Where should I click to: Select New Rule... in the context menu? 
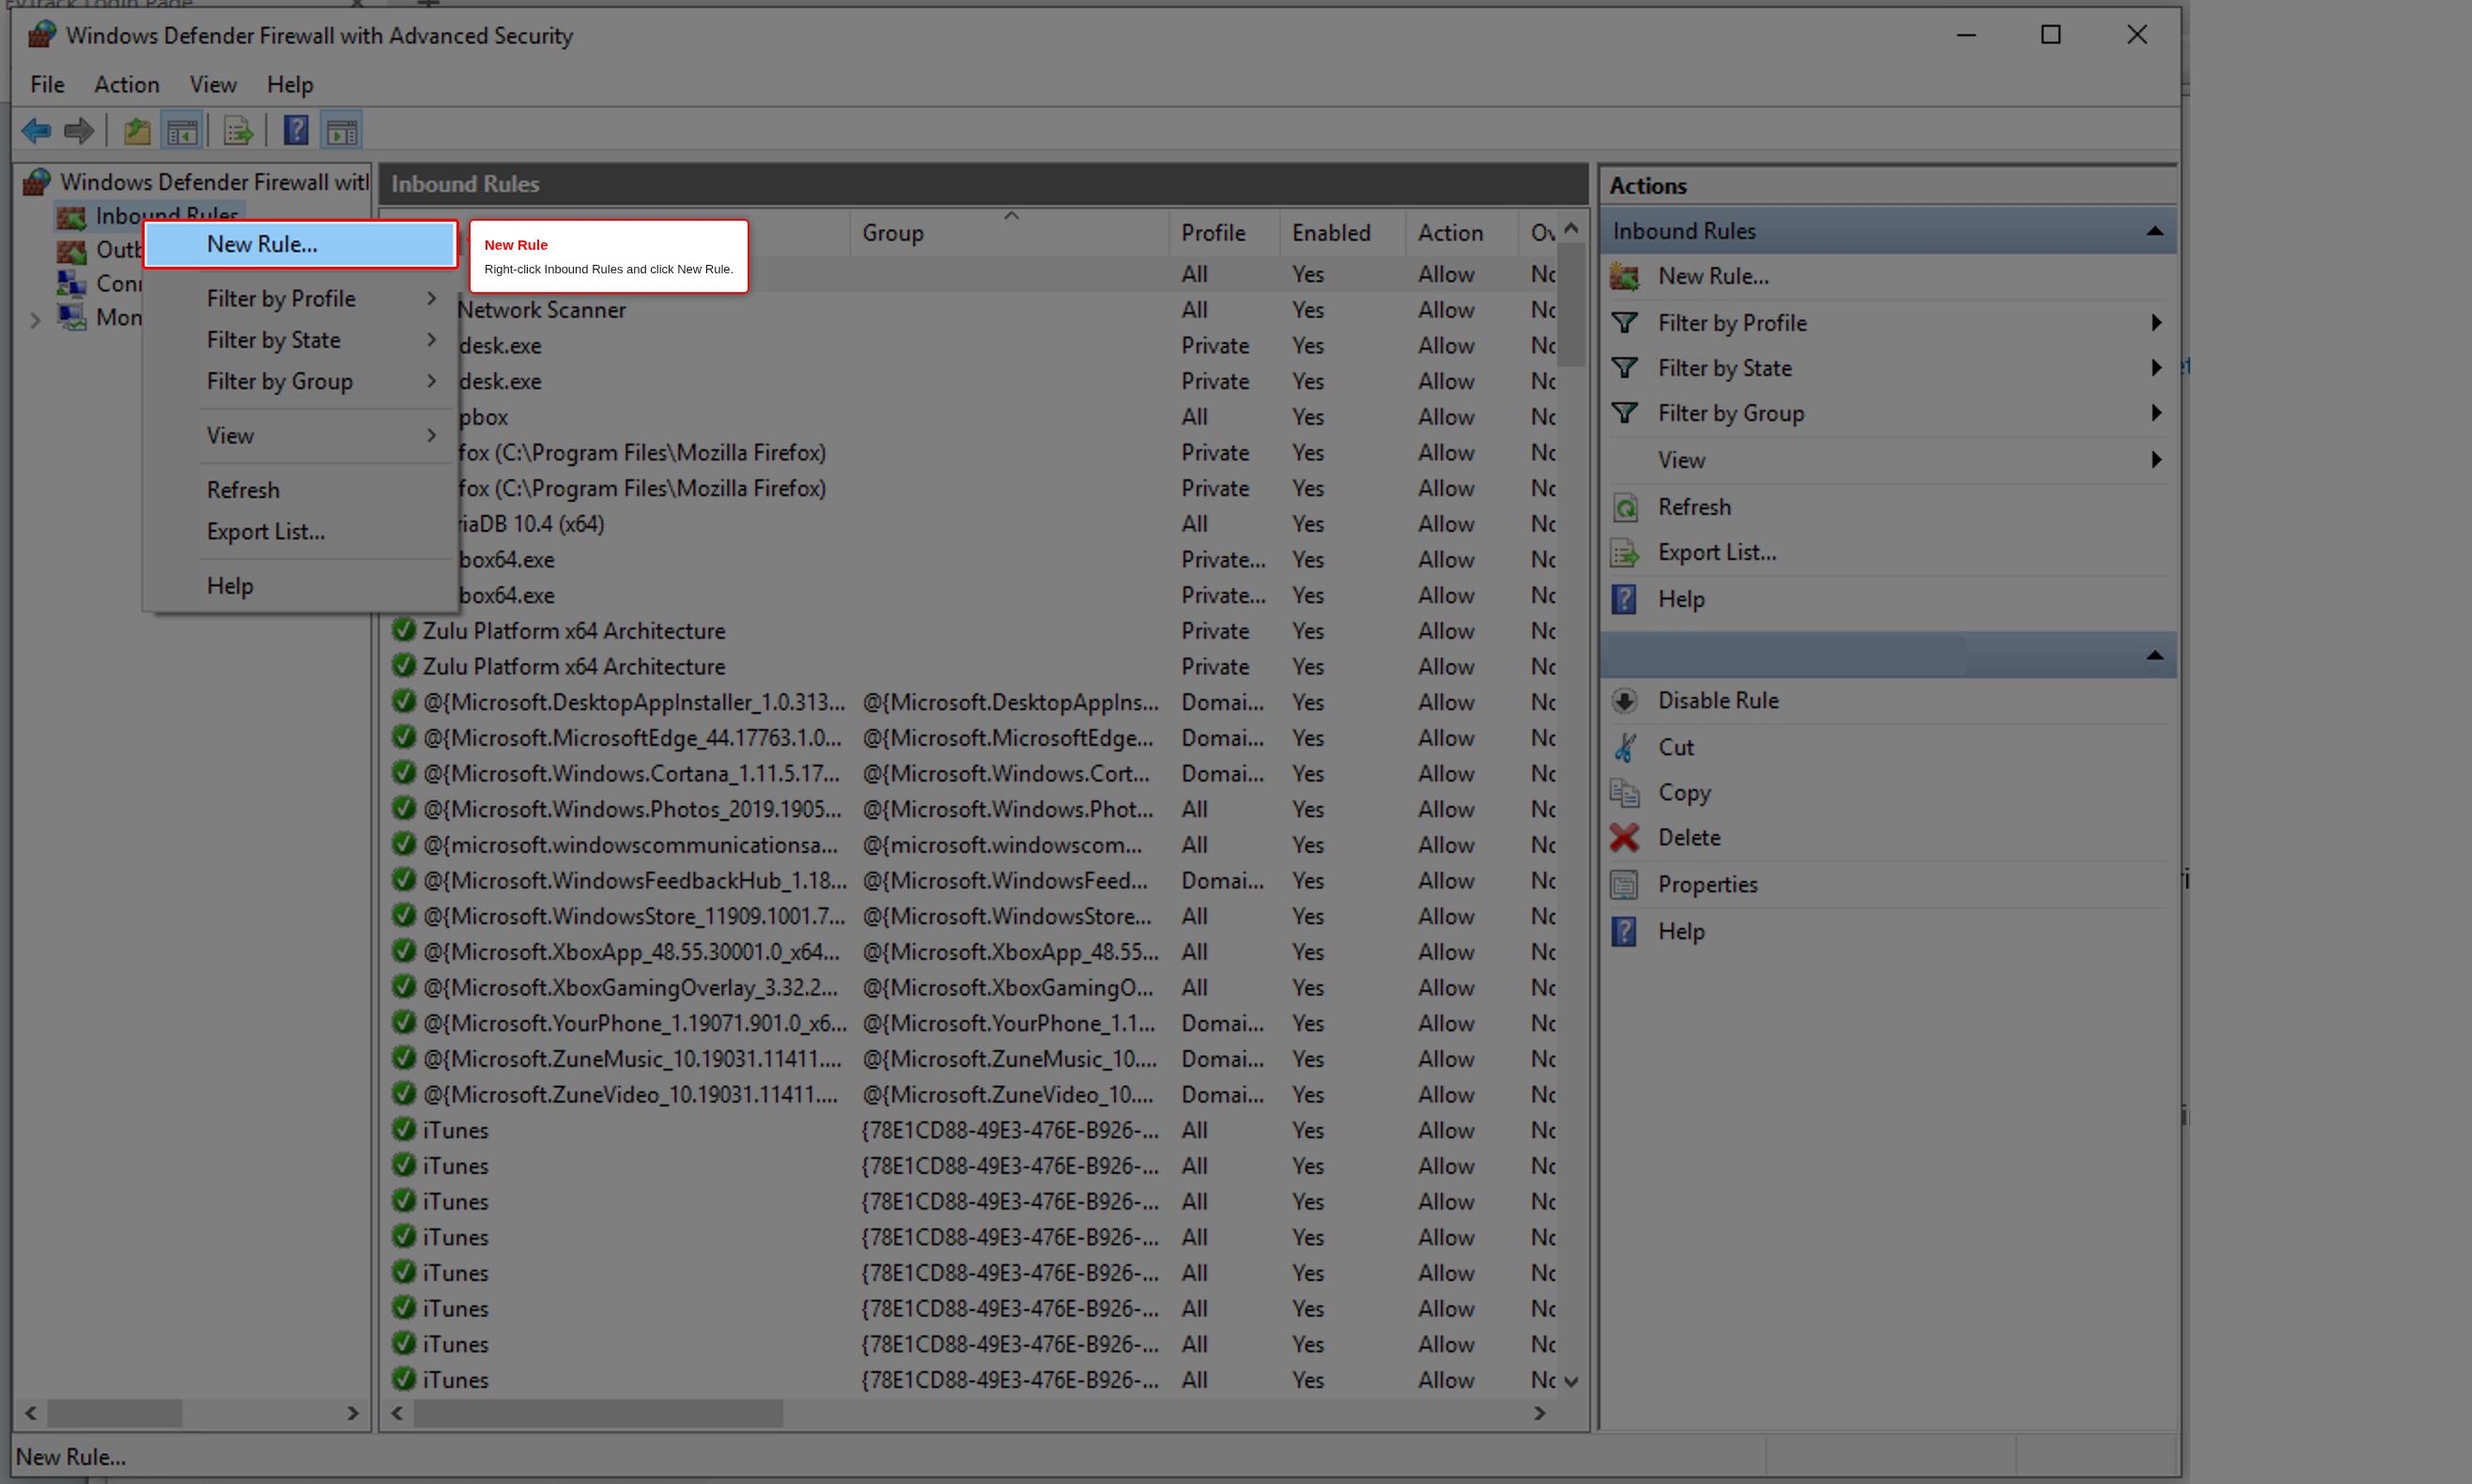(301, 244)
